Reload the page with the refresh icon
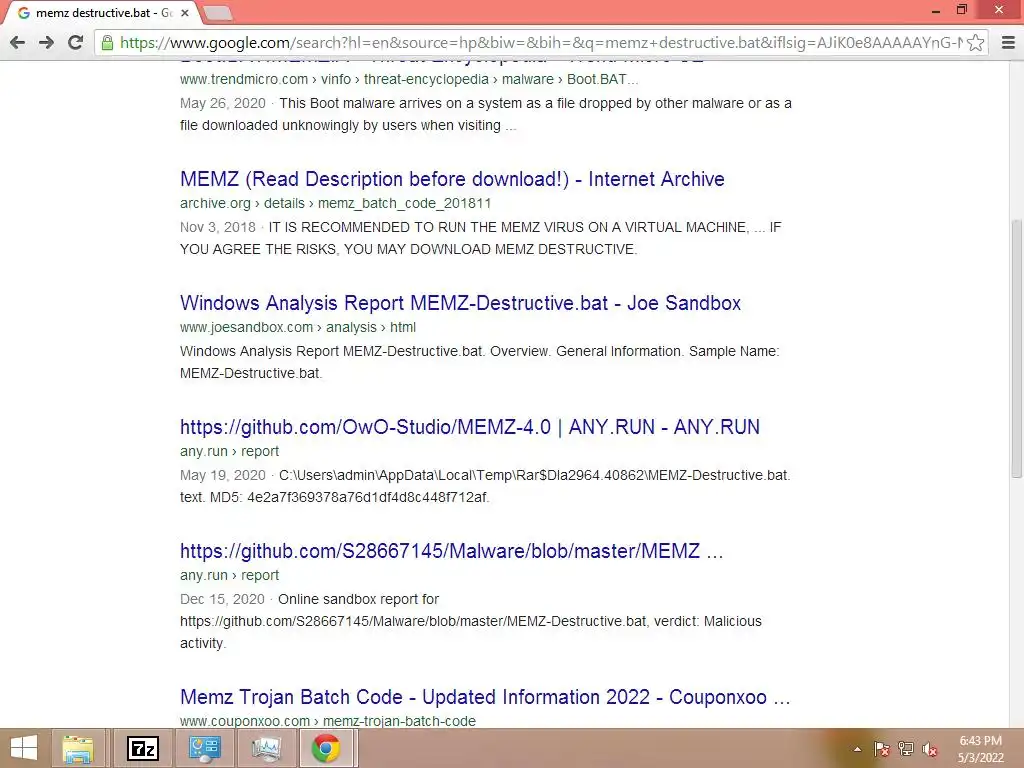The height and width of the screenshot is (768, 1024). [x=76, y=42]
